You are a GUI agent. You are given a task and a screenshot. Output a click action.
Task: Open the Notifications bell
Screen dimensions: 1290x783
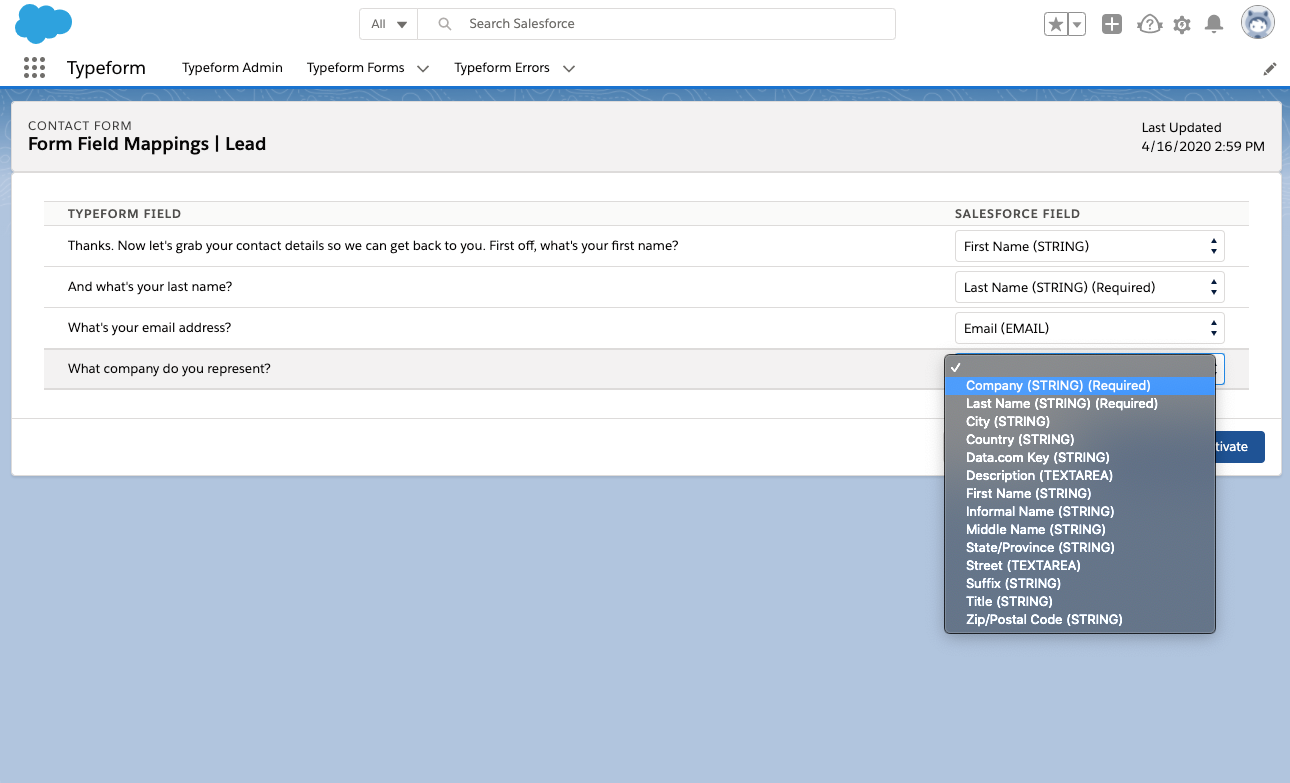coord(1214,24)
